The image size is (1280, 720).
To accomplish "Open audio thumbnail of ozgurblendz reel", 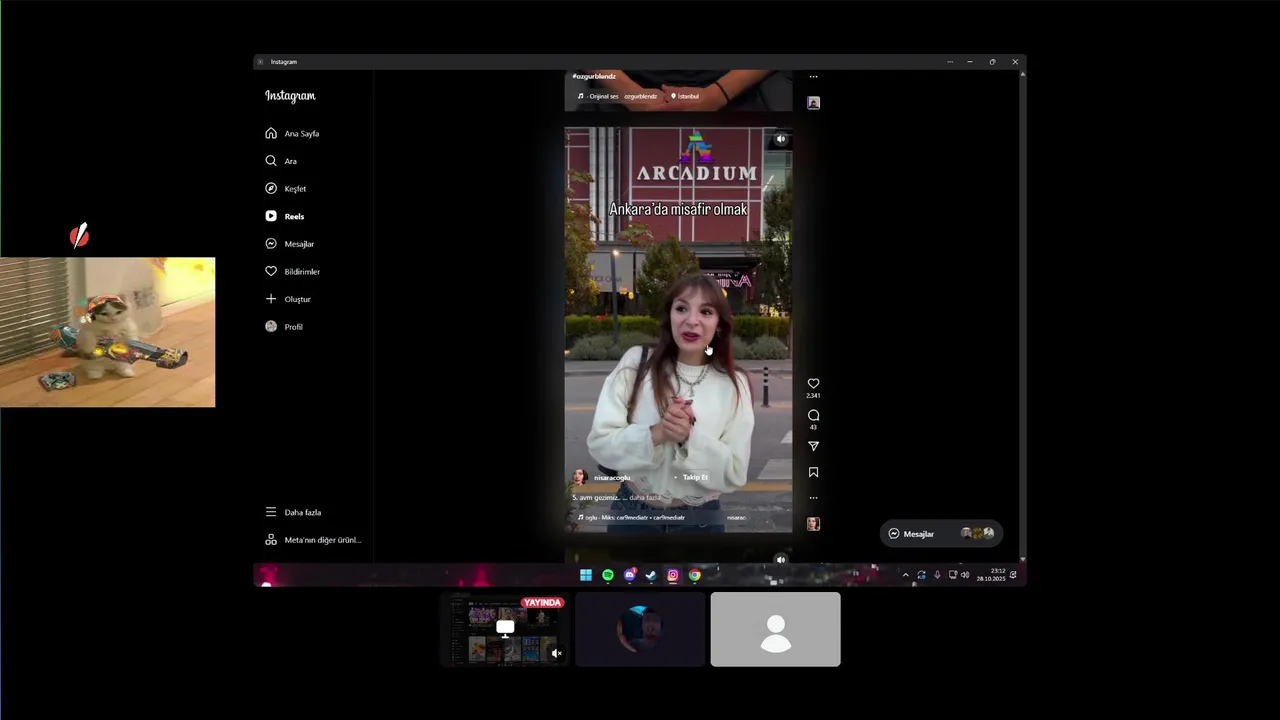I will click(x=813, y=103).
